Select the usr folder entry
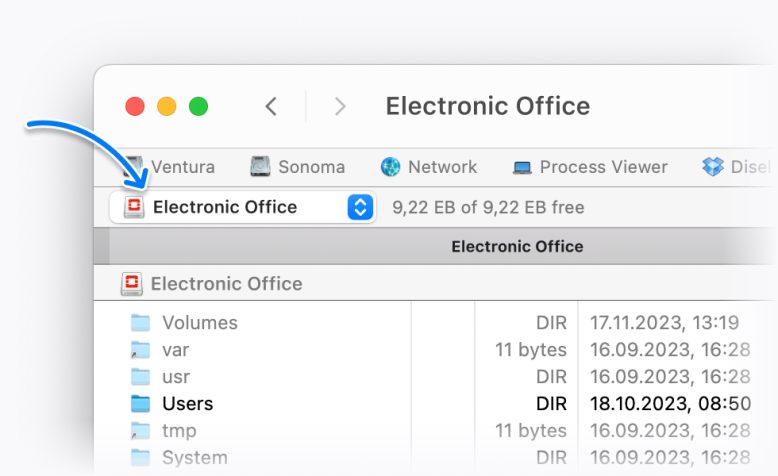The width and height of the screenshot is (778, 476). coord(175,377)
